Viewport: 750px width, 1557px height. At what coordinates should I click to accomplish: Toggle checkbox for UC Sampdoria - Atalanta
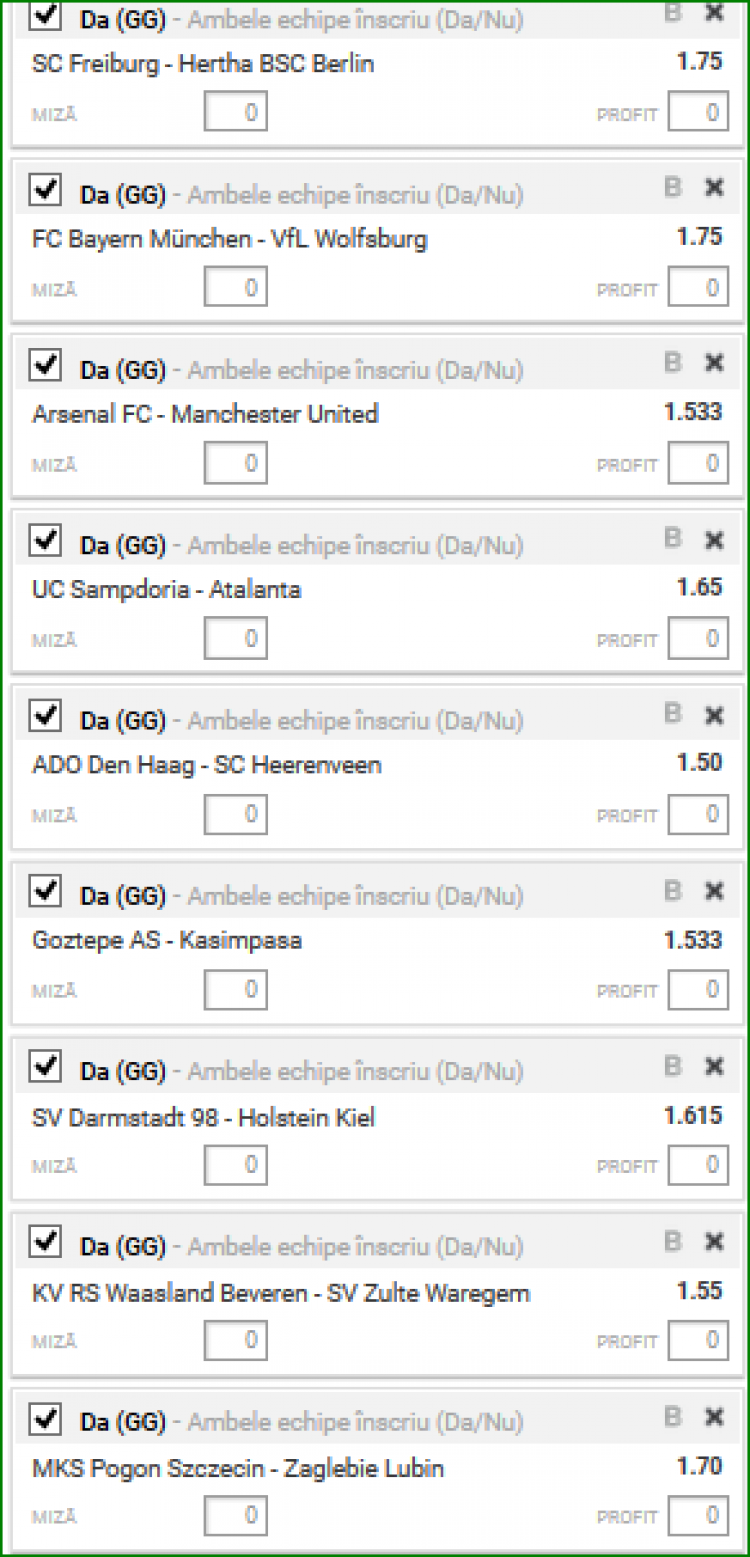point(46,541)
